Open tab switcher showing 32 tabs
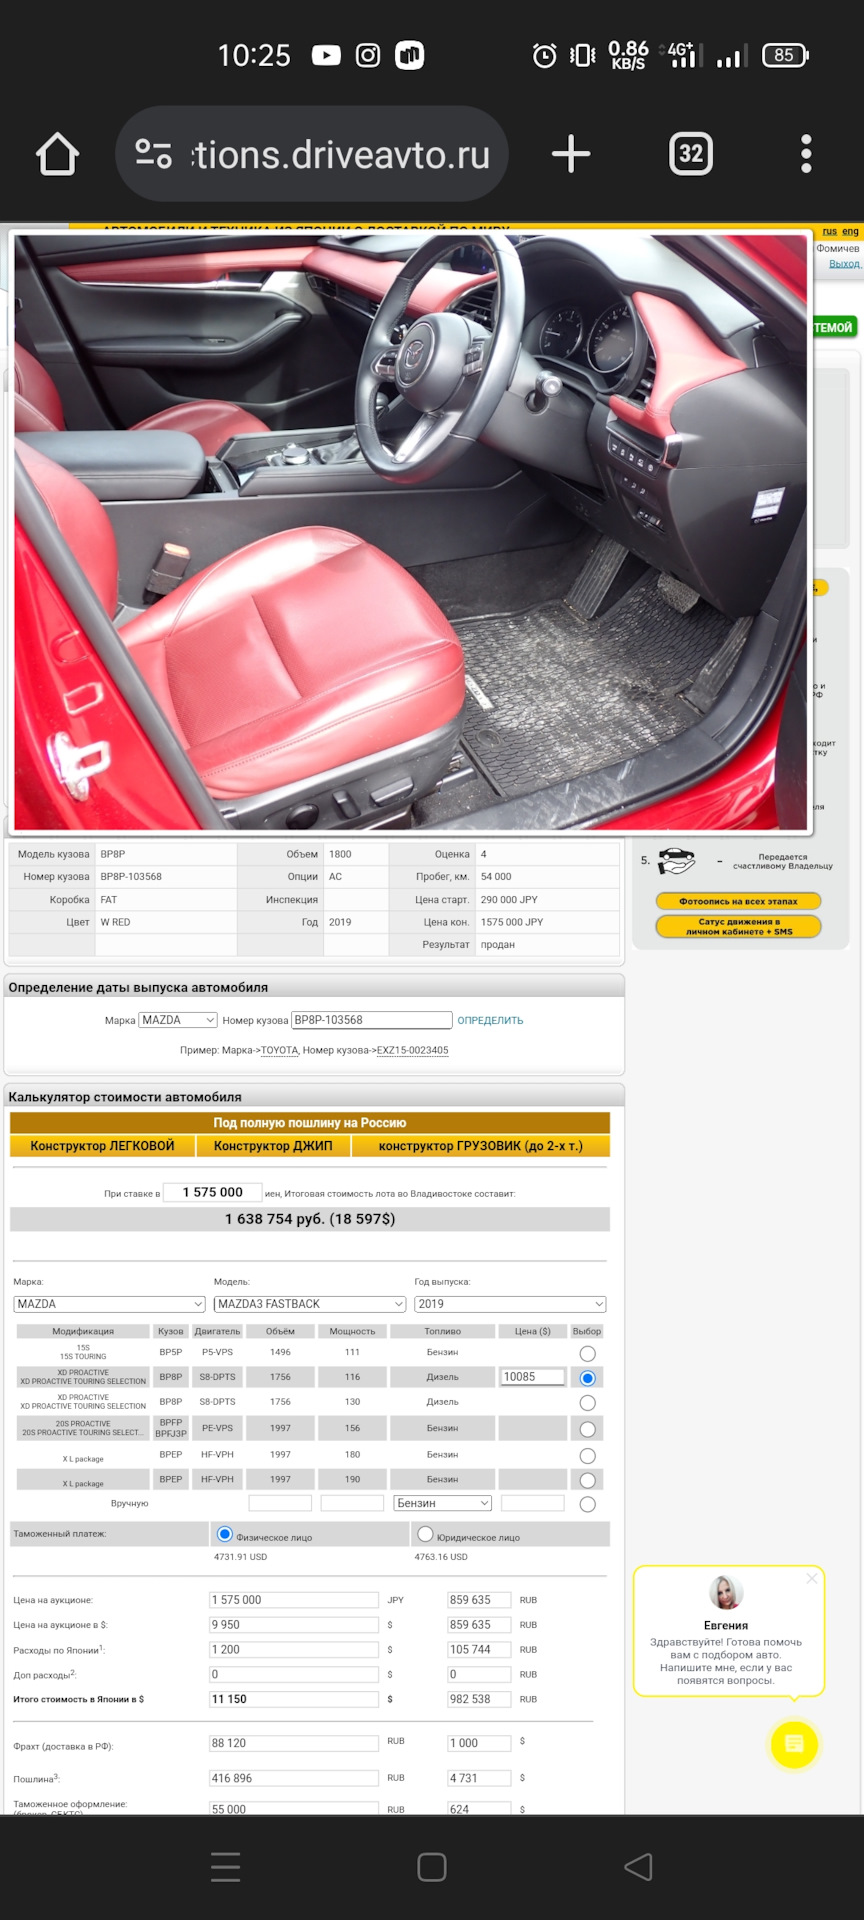Screen dimensions: 864x1920 coord(690,154)
